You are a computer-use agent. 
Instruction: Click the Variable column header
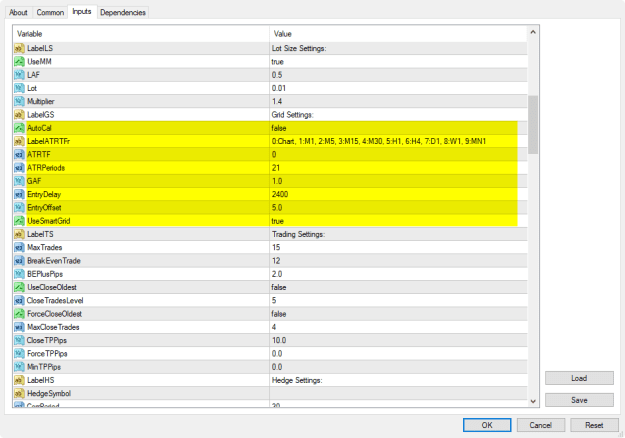coord(141,34)
